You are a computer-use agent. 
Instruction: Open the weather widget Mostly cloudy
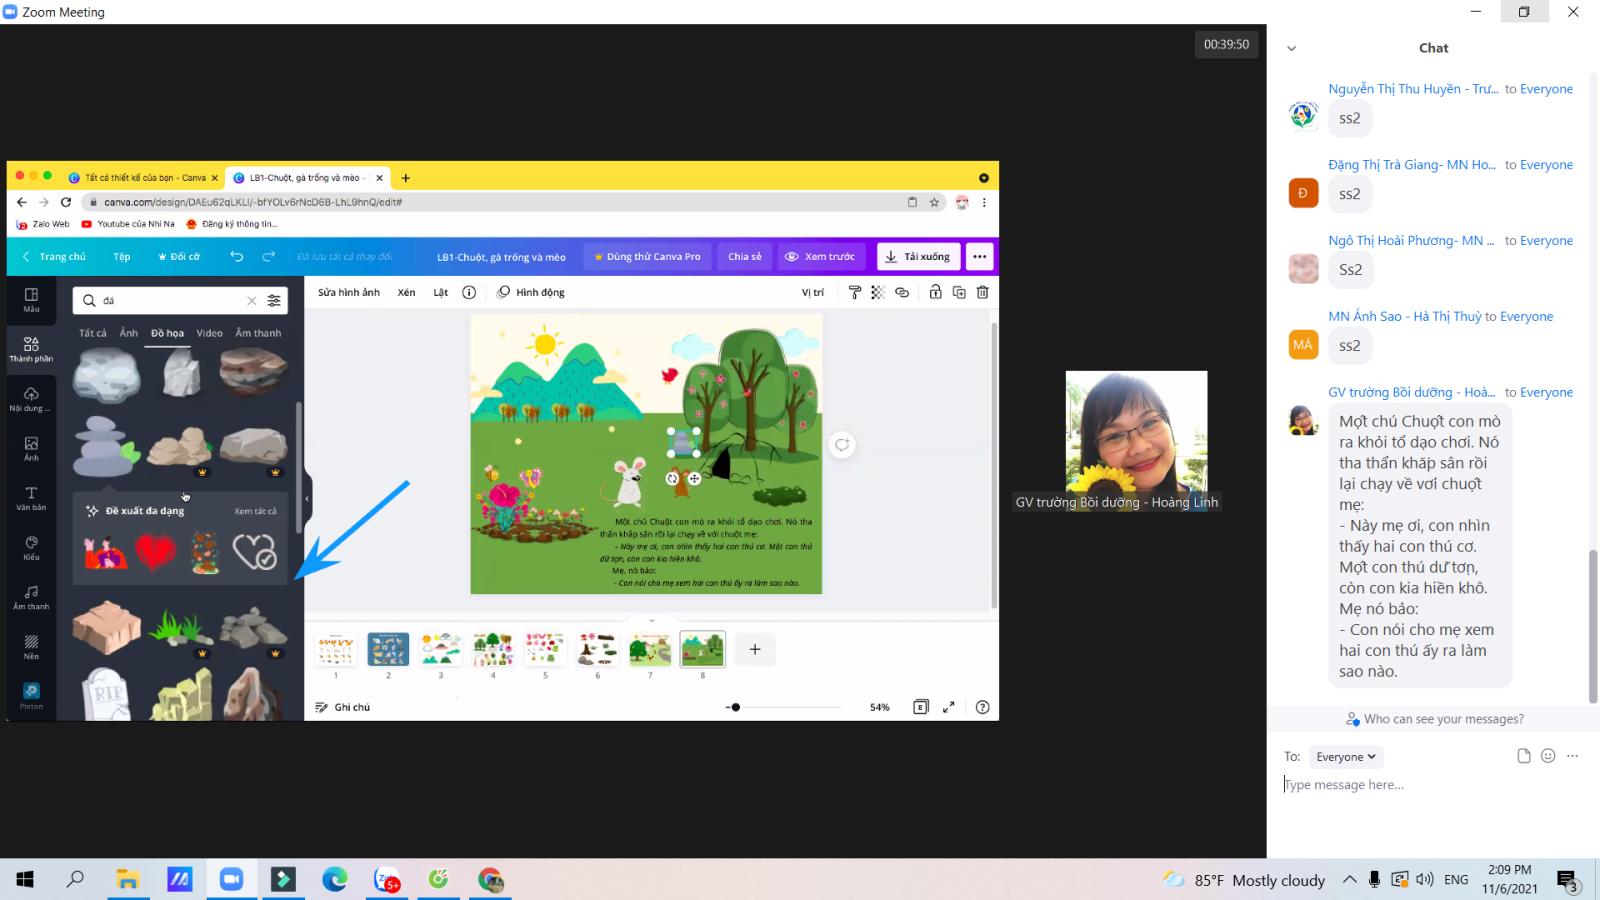click(1244, 880)
